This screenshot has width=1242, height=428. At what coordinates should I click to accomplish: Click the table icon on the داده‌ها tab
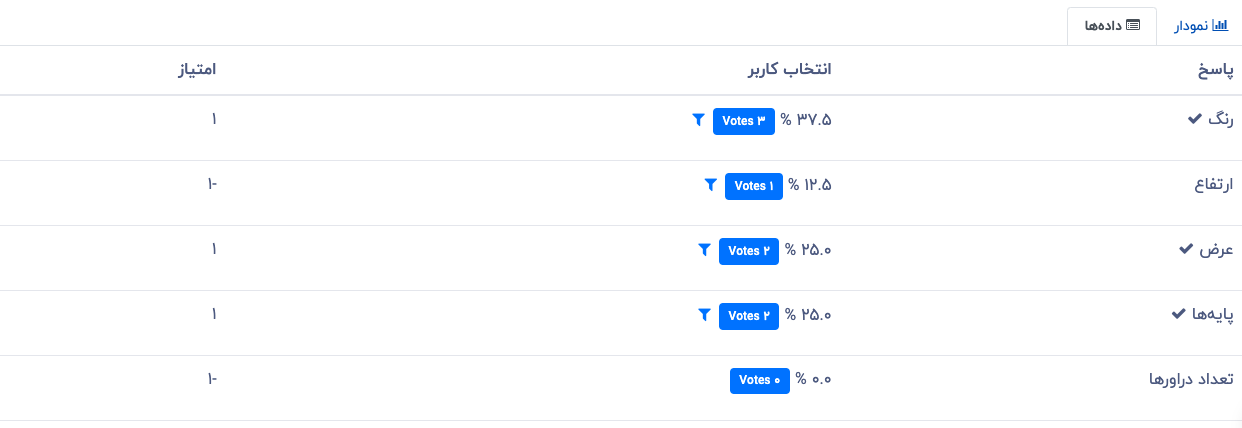click(x=1133, y=25)
